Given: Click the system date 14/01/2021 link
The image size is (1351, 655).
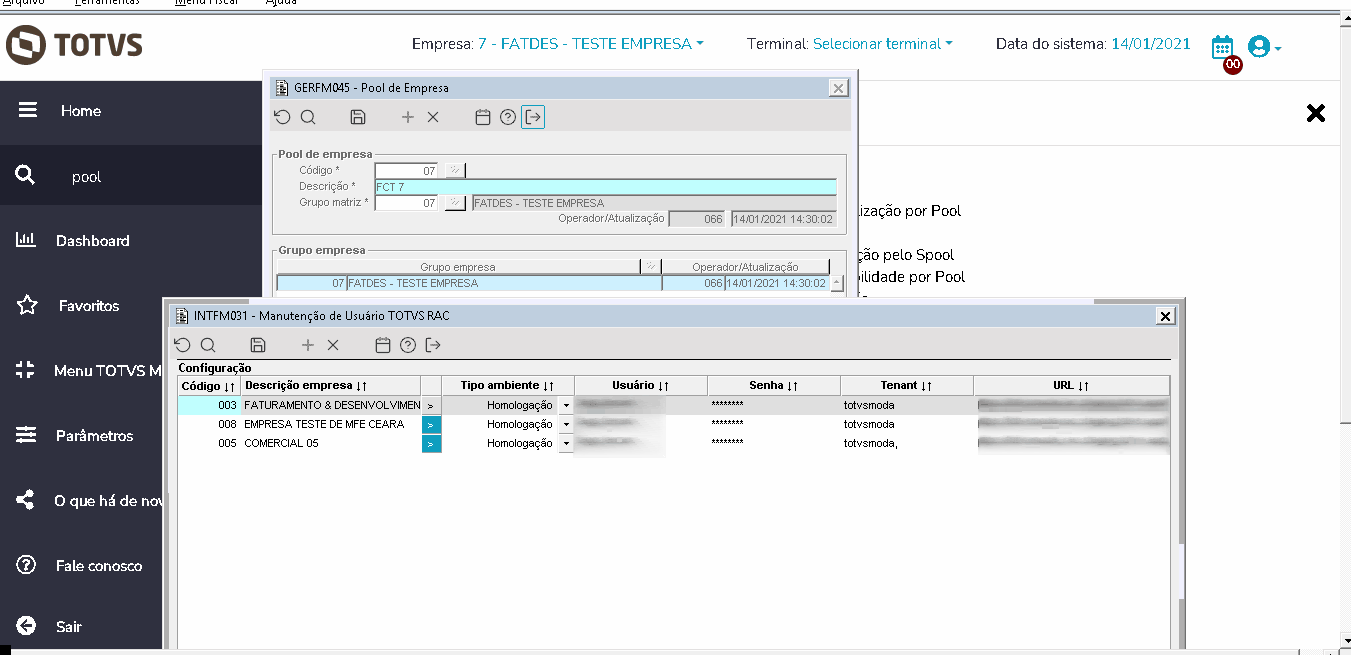Looking at the screenshot, I should (x=1151, y=44).
